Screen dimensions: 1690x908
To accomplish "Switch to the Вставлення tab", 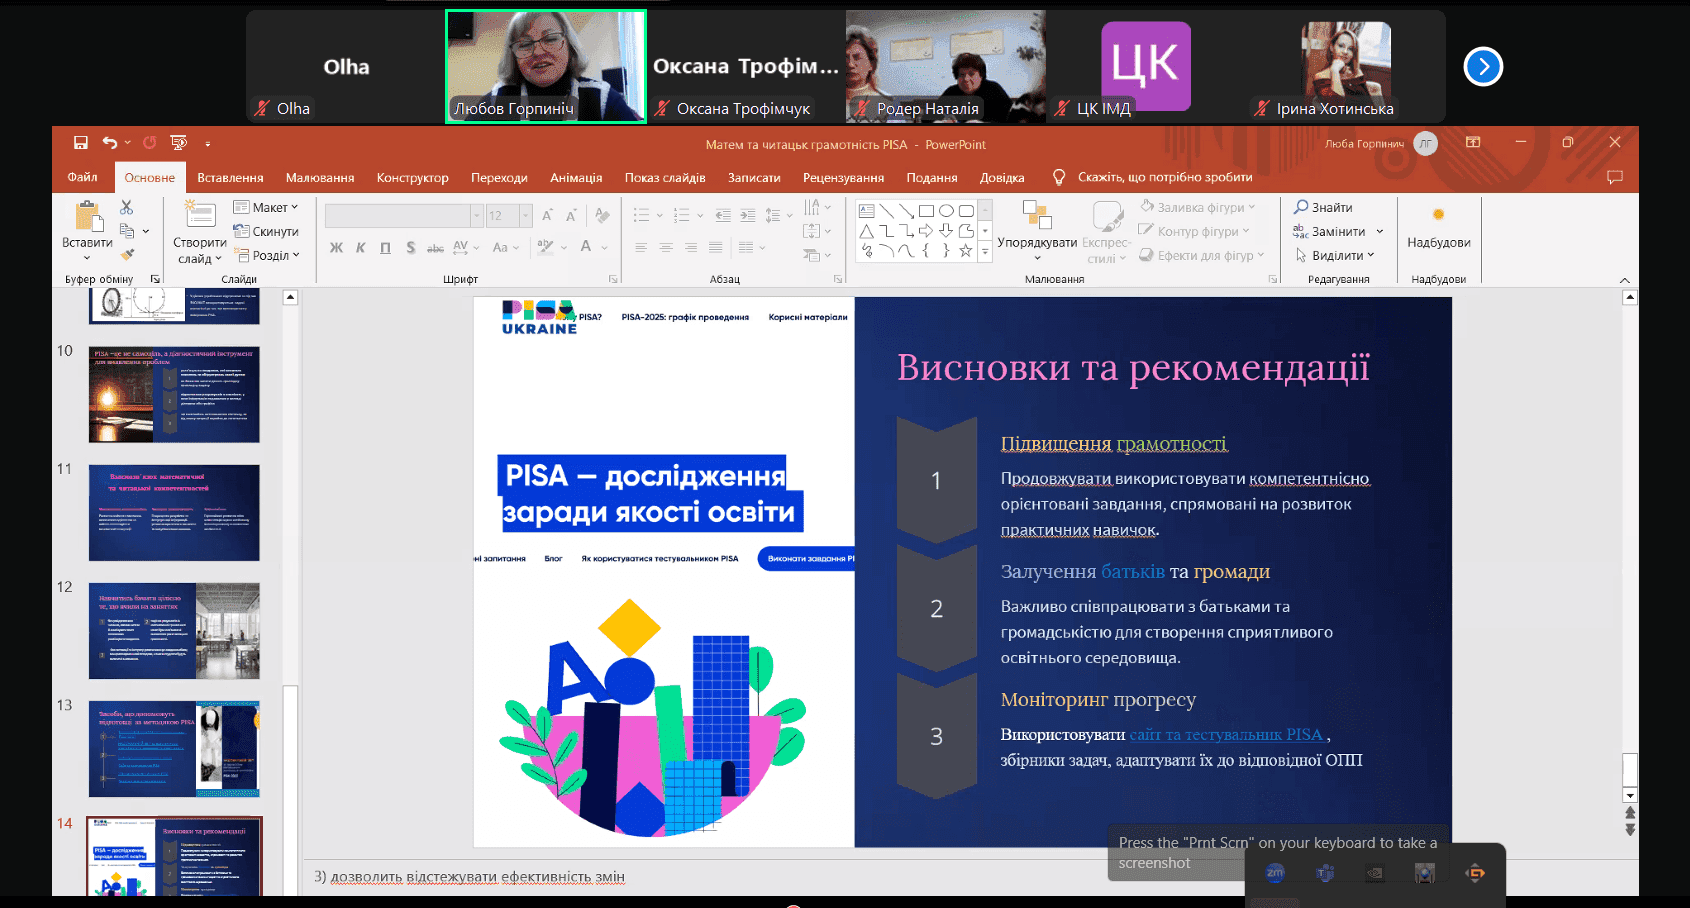I will pyautogui.click(x=230, y=177).
